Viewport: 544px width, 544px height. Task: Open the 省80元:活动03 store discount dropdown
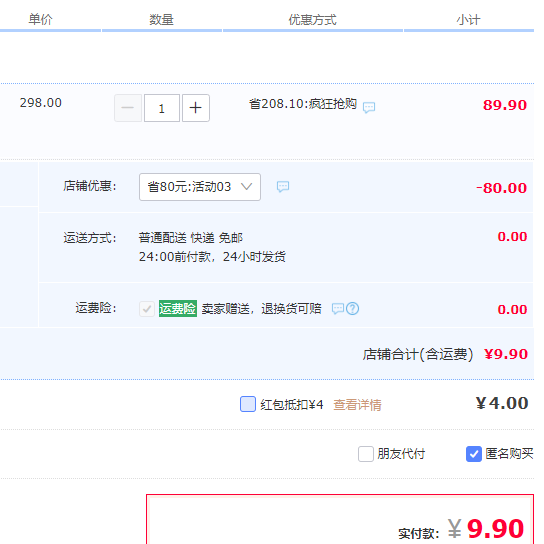click(x=200, y=187)
